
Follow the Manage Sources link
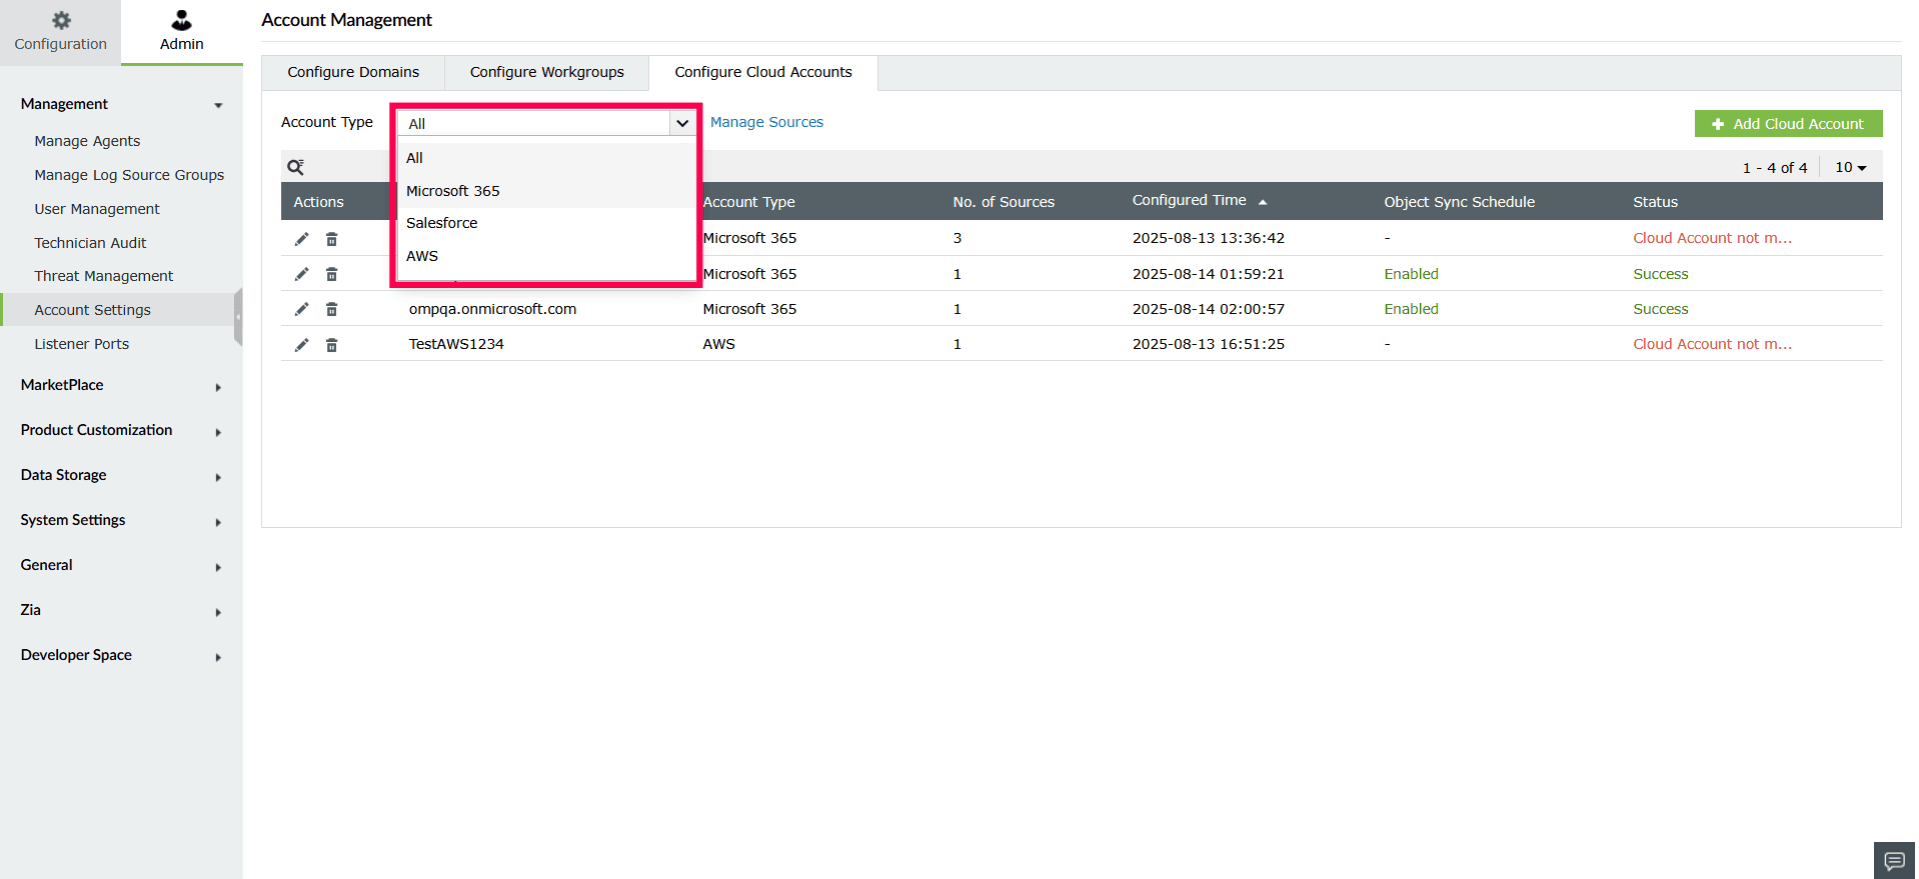pyautogui.click(x=767, y=122)
